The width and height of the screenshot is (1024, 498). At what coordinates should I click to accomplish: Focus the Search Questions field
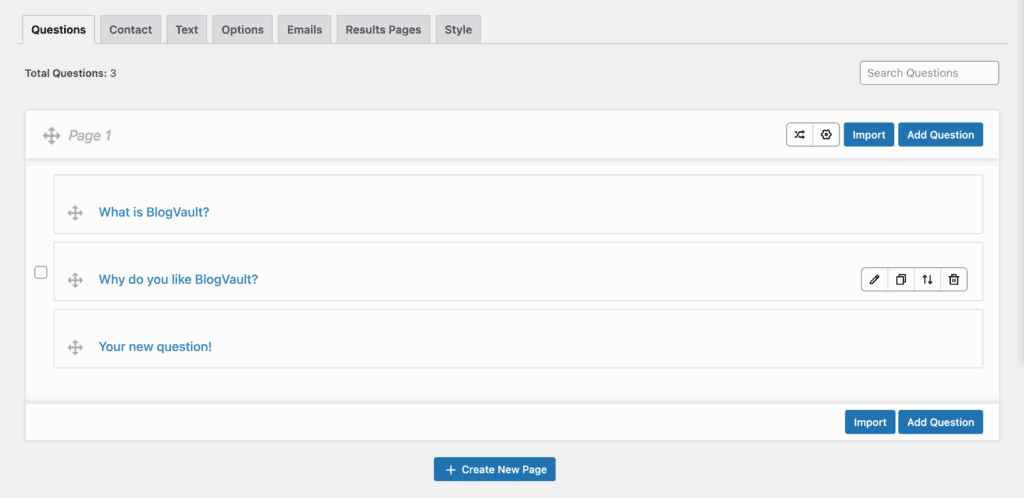(x=929, y=73)
